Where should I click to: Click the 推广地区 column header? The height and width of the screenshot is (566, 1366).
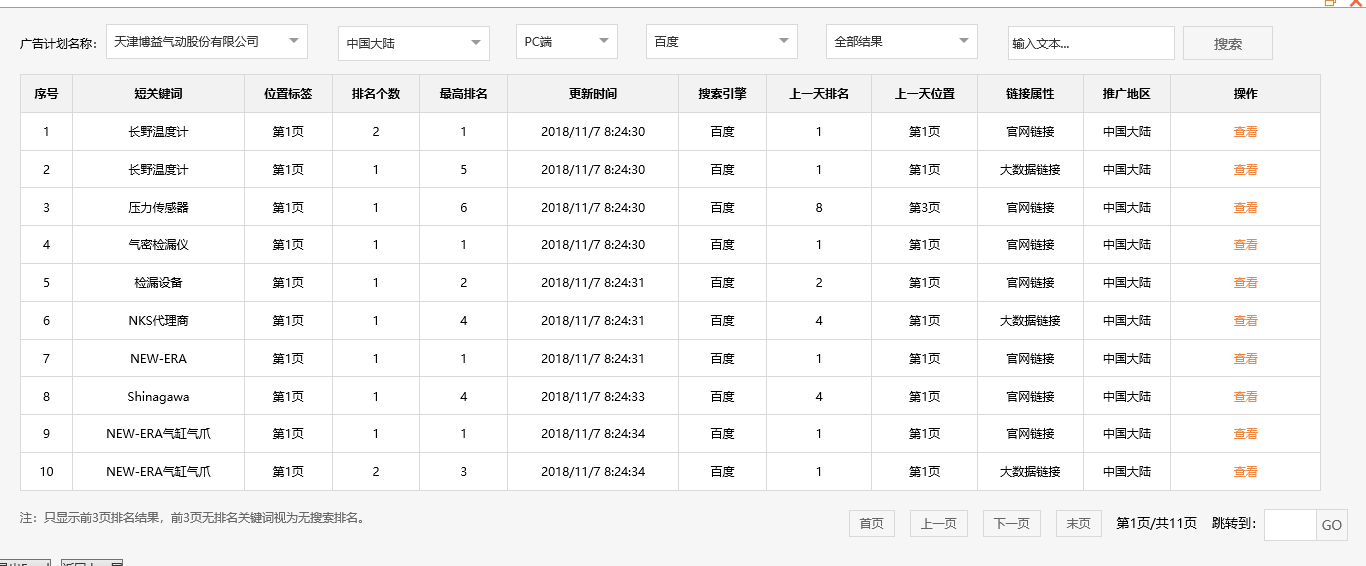tap(1127, 94)
